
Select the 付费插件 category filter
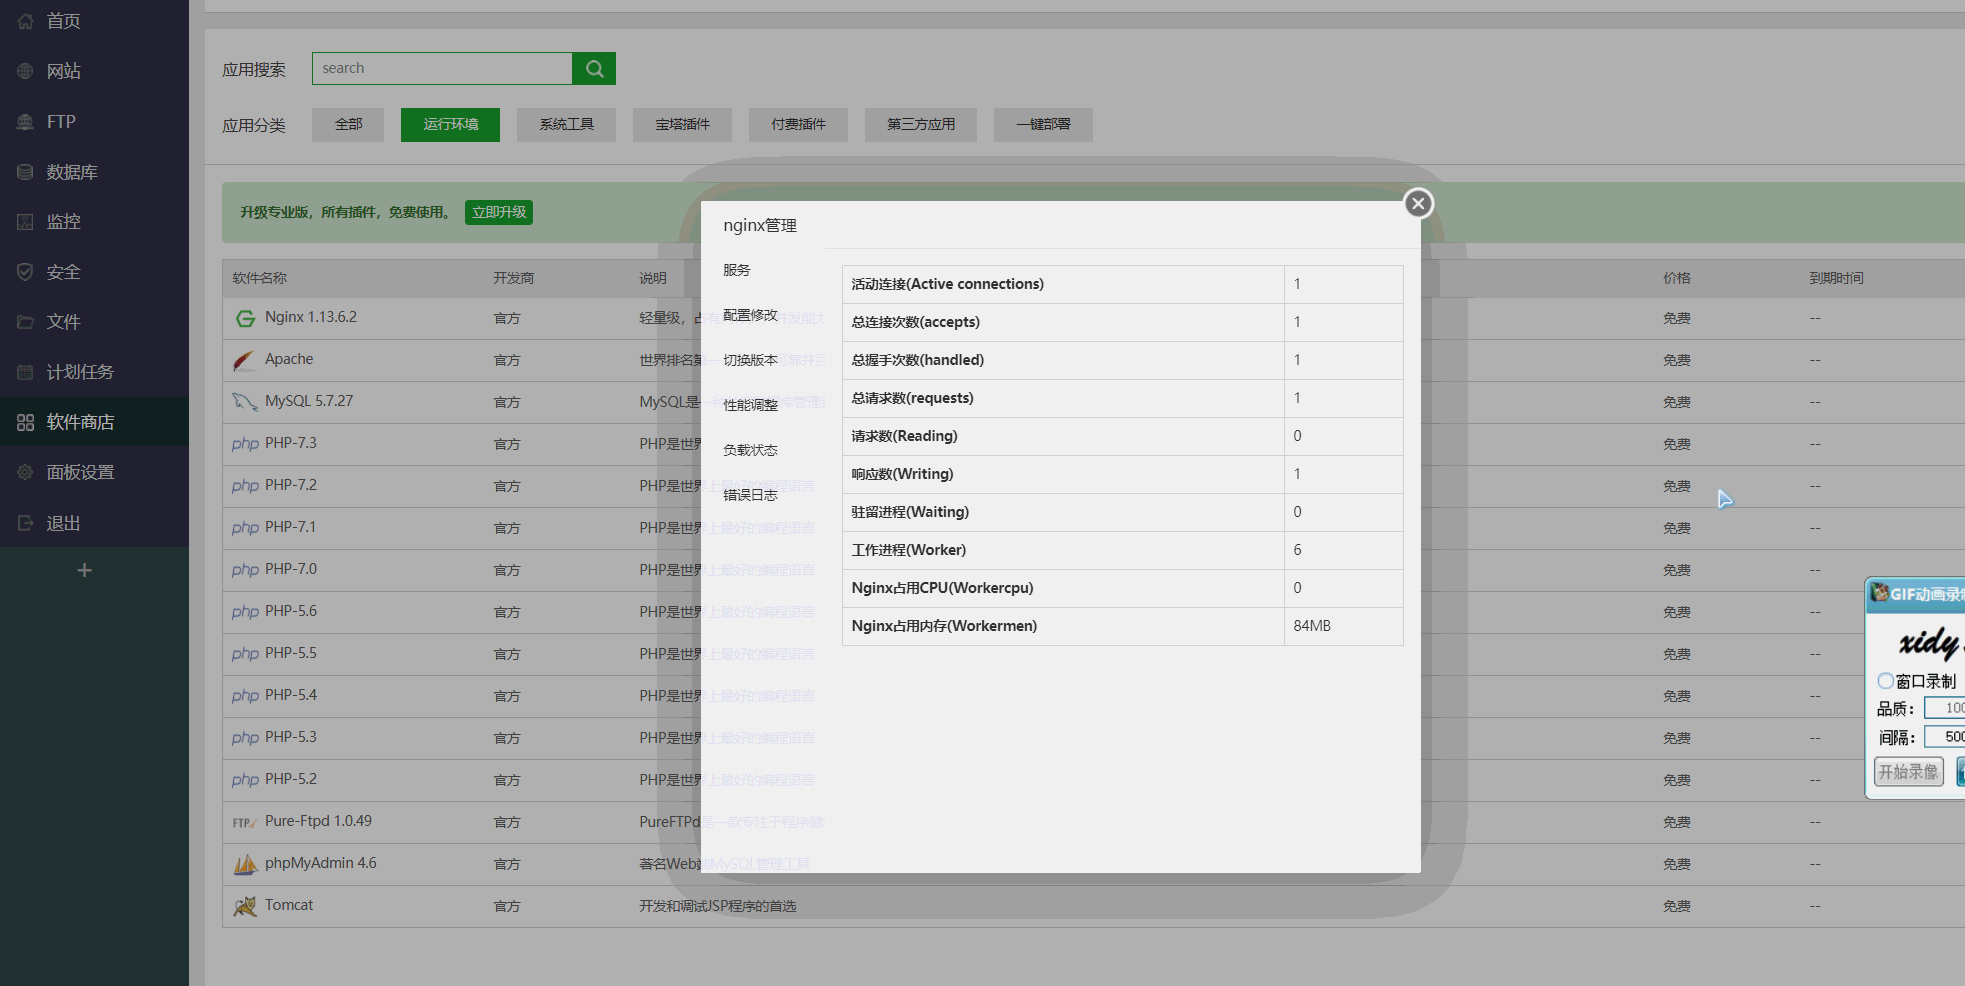click(x=798, y=125)
